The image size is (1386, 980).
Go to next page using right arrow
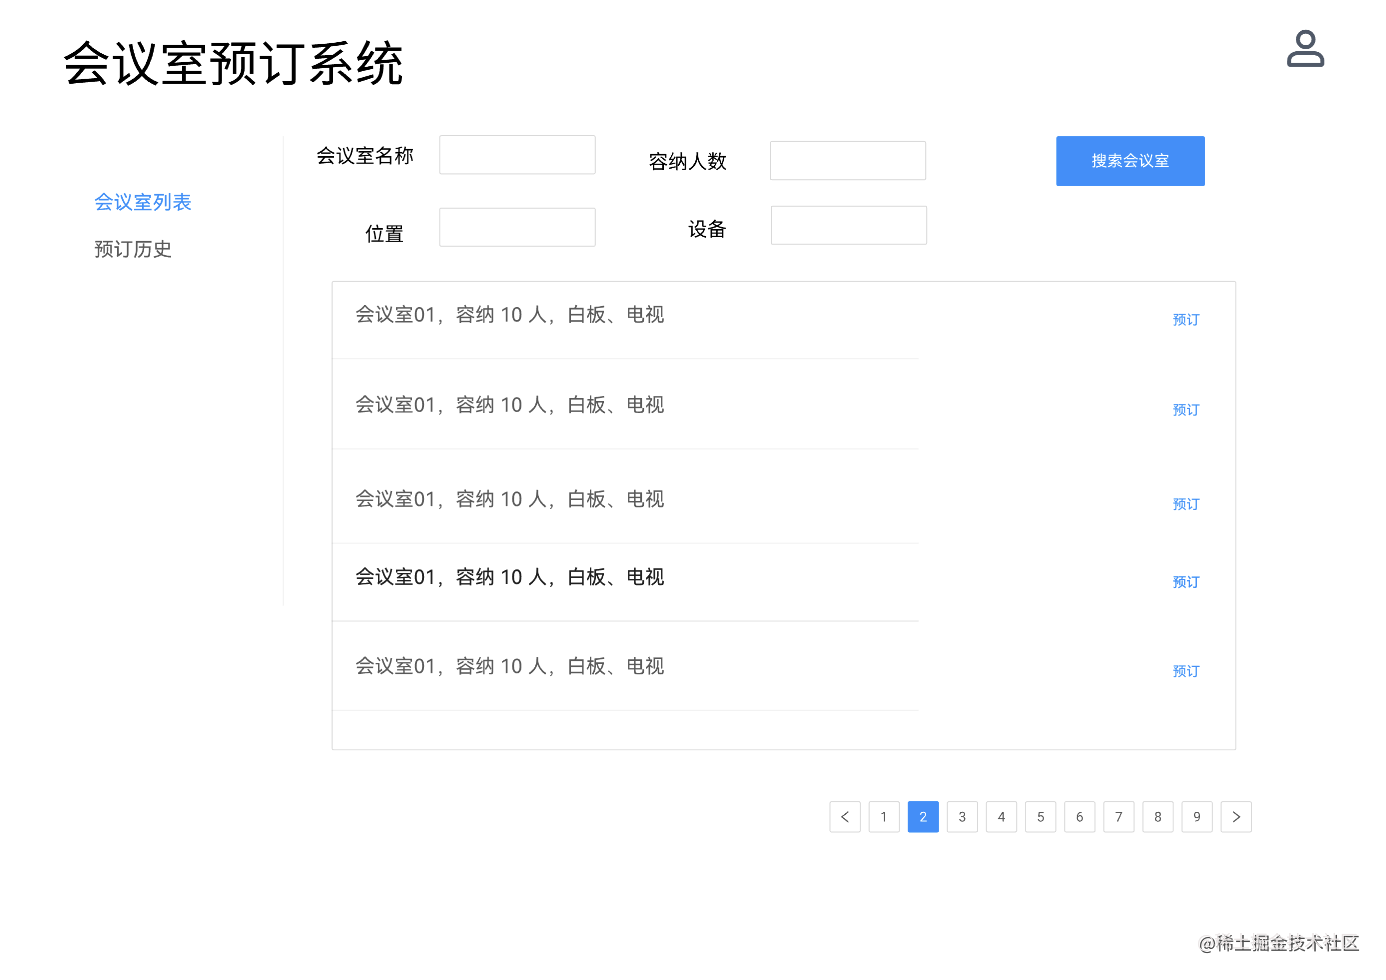tap(1236, 817)
